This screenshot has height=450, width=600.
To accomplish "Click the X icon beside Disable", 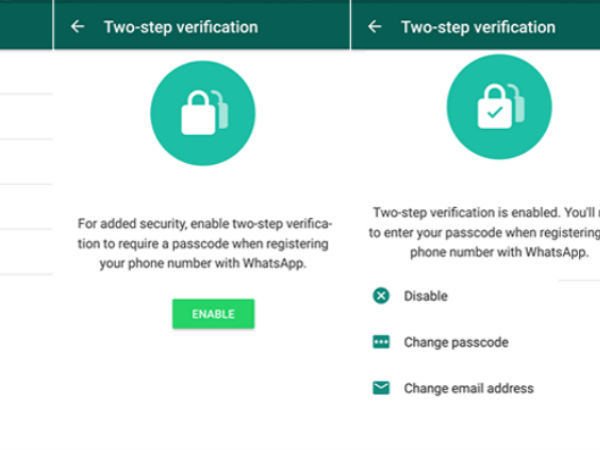I will [x=381, y=296].
